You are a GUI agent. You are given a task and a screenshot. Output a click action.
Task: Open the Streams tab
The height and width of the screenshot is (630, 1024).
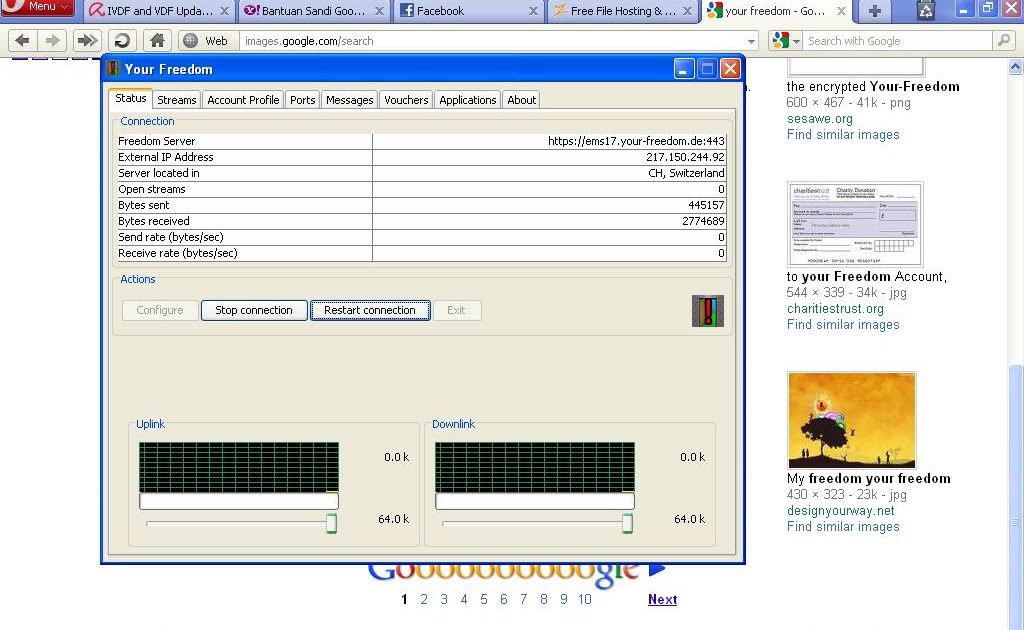tap(176, 100)
